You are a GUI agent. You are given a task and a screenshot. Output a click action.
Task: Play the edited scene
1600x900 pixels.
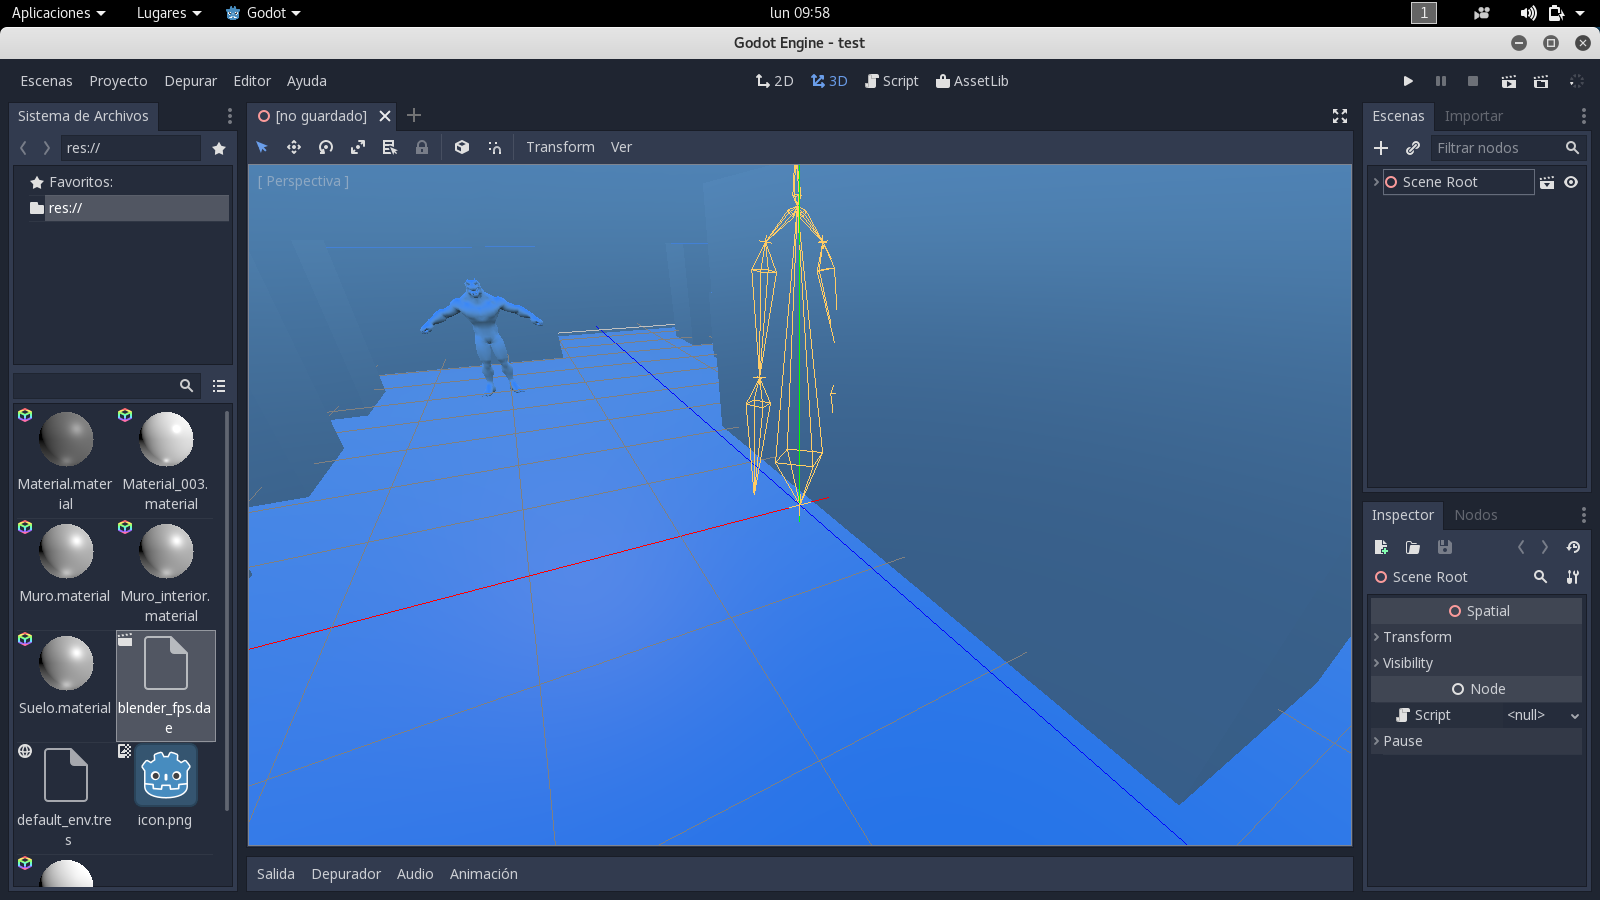(1509, 81)
